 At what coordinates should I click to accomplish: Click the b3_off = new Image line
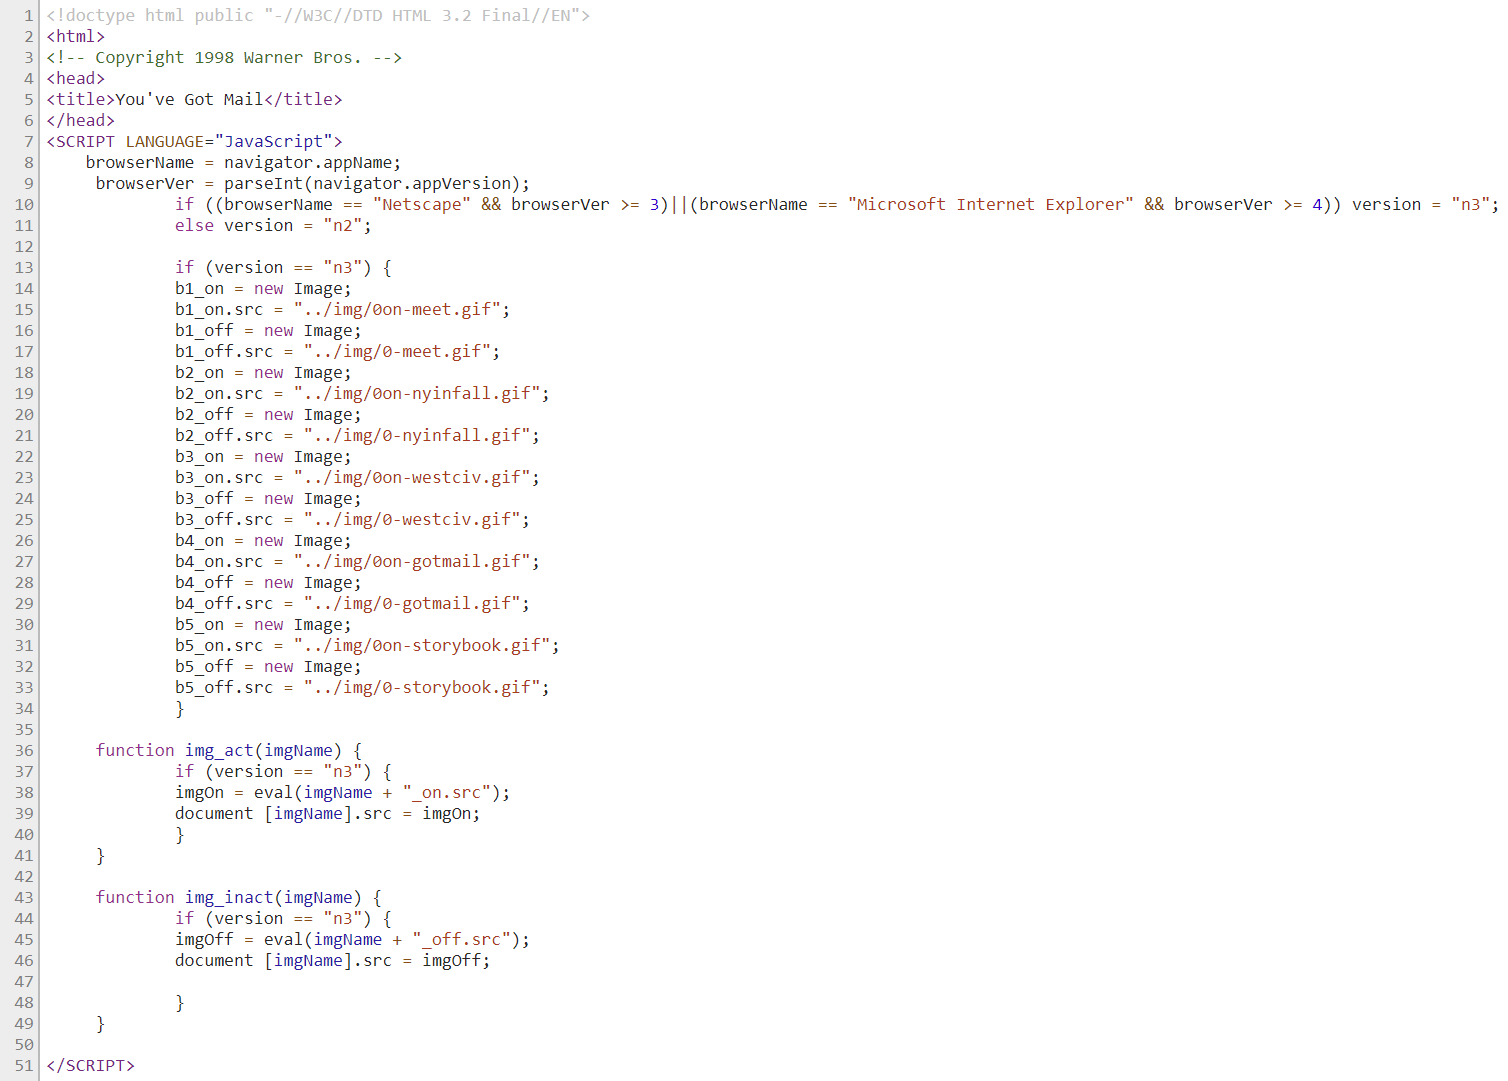268,498
